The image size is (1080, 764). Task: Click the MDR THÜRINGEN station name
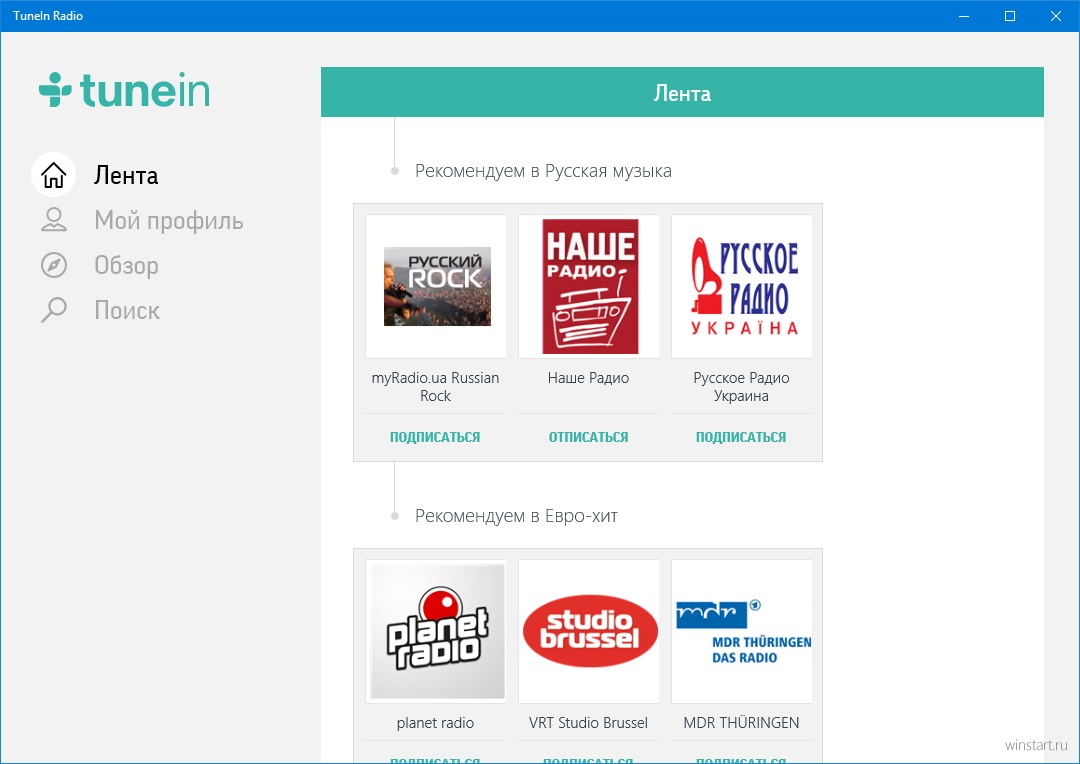tap(741, 723)
